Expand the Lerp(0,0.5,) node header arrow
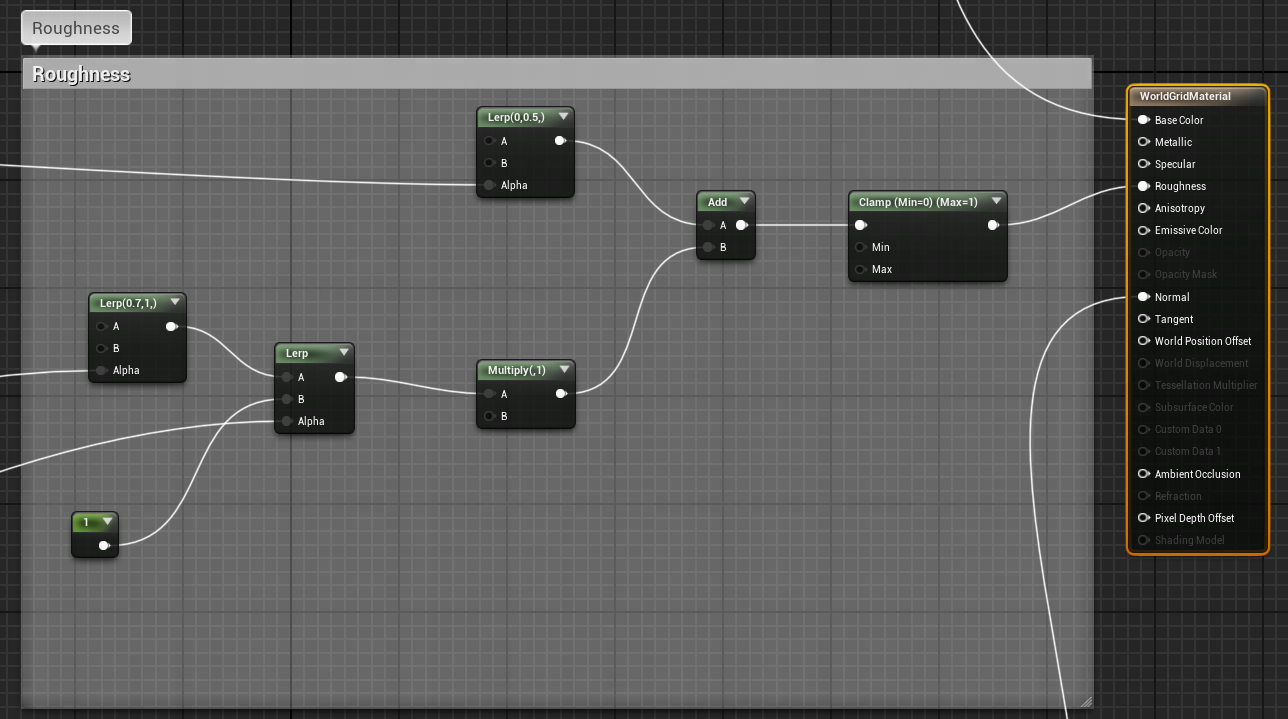1288x719 pixels. click(x=563, y=116)
